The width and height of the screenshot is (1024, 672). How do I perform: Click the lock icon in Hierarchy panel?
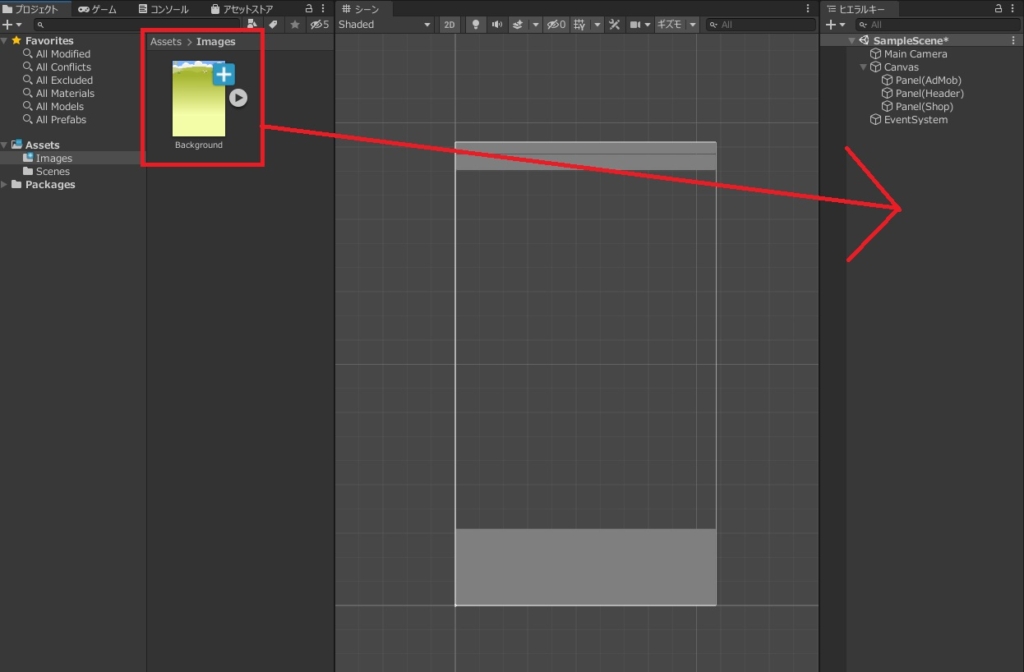[998, 9]
